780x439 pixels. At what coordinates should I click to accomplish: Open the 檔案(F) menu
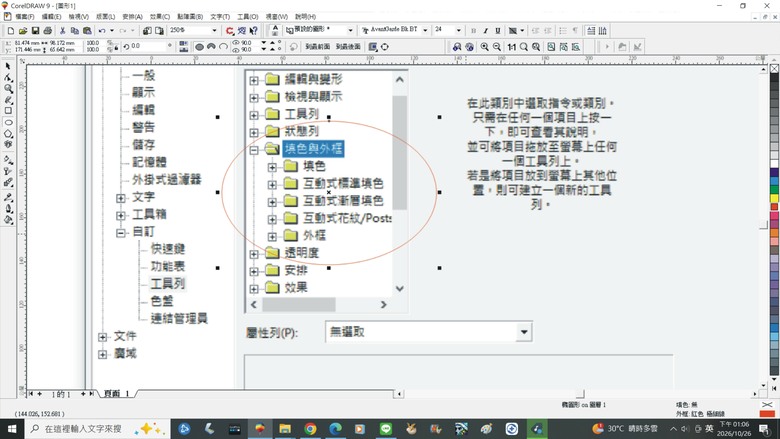coord(25,17)
